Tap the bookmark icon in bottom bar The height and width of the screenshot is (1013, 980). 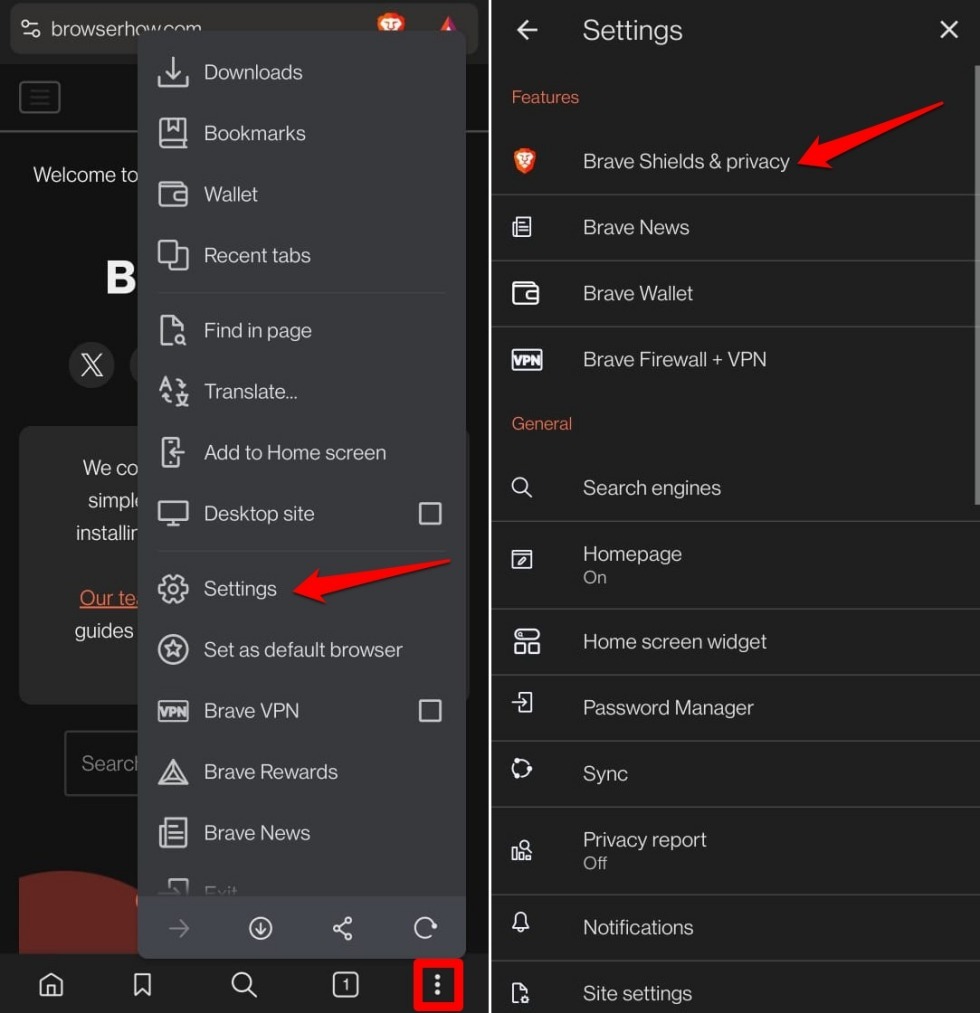(x=142, y=985)
